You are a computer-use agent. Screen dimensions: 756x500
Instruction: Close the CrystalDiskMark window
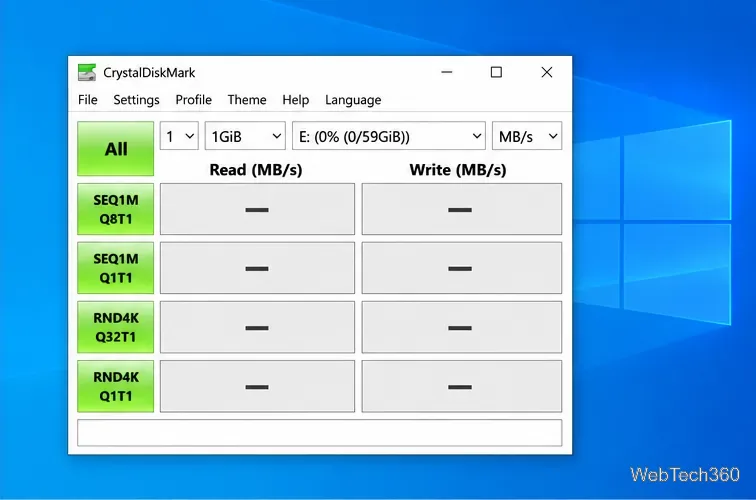(x=547, y=72)
